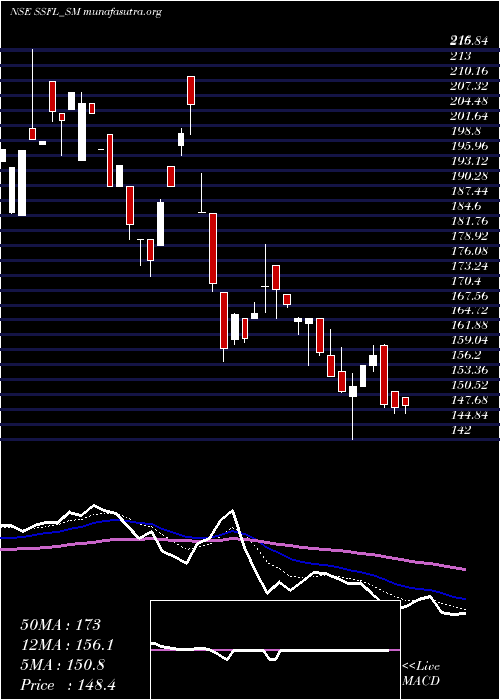The height and width of the screenshot is (700, 500).
Task: Select the 167.56 axis label
Action: 469,296
